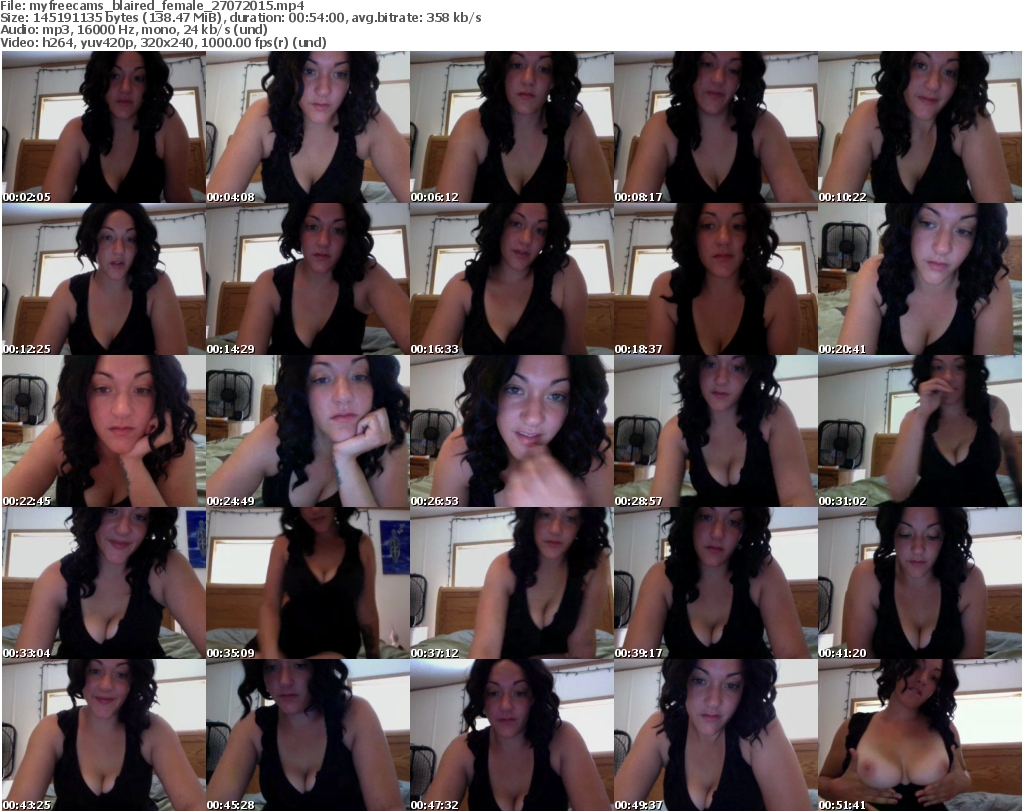Choose the frame at 00:47:32
Viewport: 1024px width, 811px height.
(511, 735)
